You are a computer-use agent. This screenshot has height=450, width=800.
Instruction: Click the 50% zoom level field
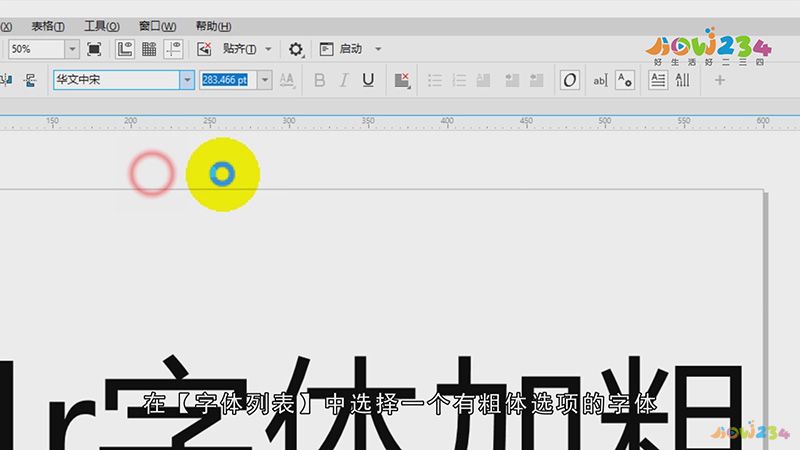[x=36, y=49]
